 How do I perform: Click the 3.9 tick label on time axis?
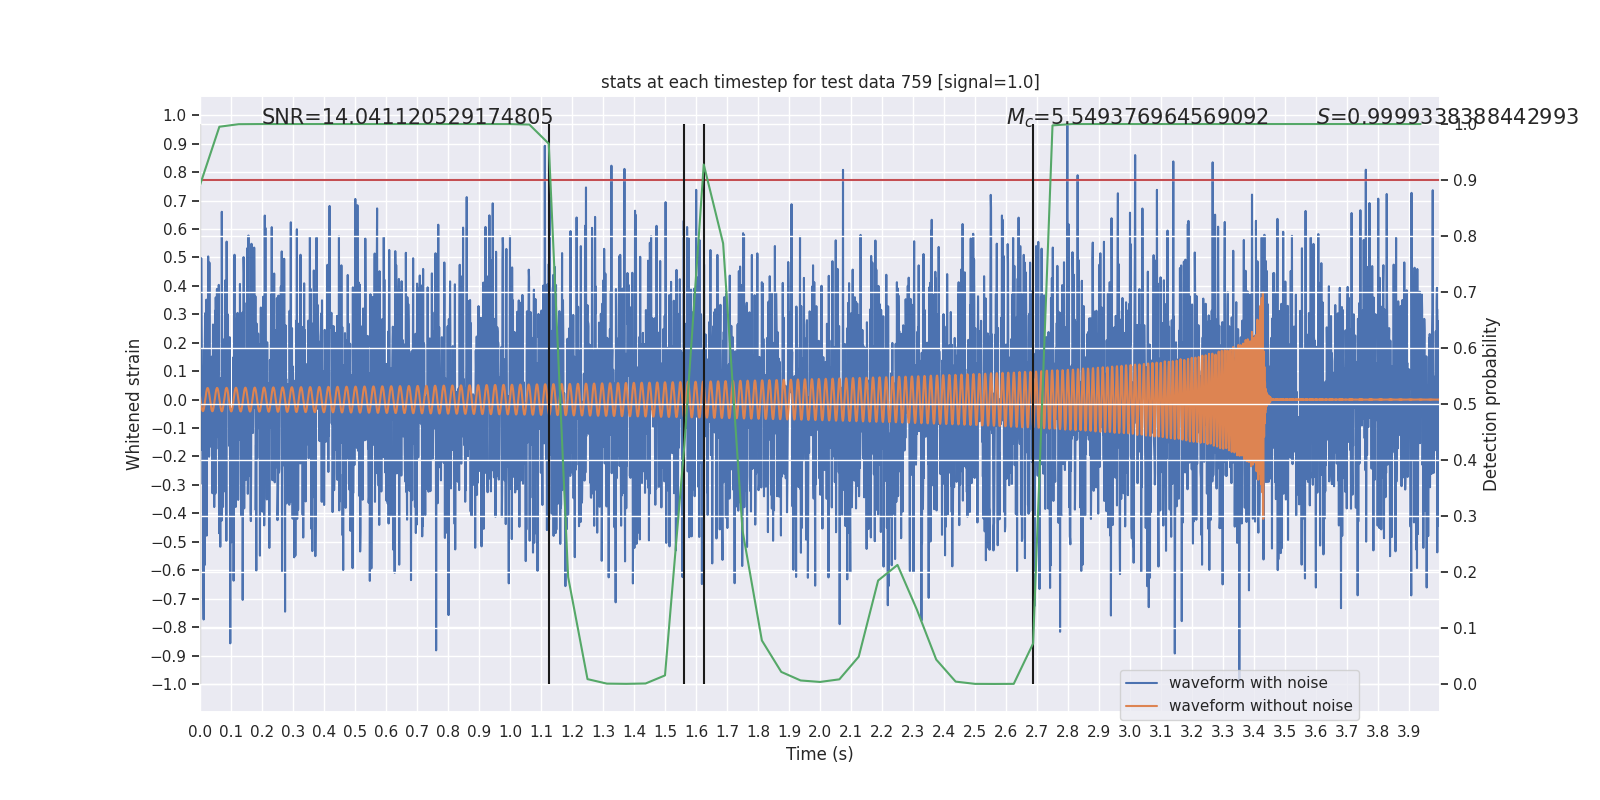(1408, 732)
